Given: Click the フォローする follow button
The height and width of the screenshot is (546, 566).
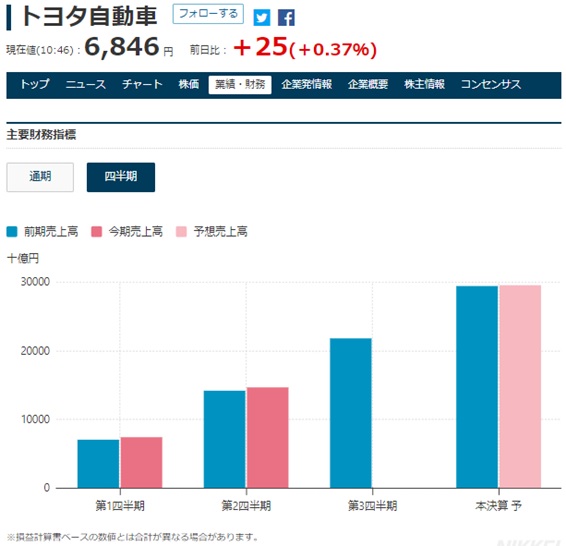Looking at the screenshot, I should (208, 14).
